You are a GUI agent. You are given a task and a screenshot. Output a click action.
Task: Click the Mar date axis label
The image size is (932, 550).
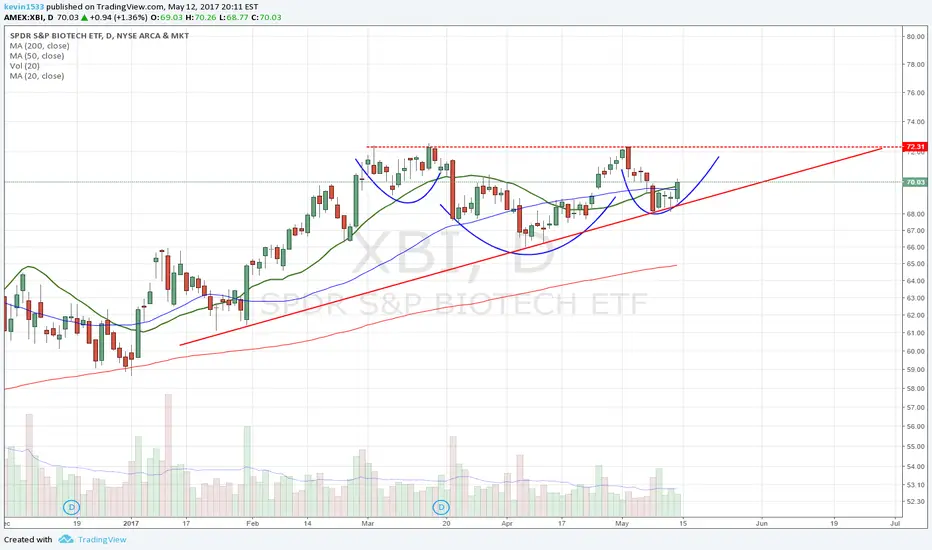click(x=367, y=524)
